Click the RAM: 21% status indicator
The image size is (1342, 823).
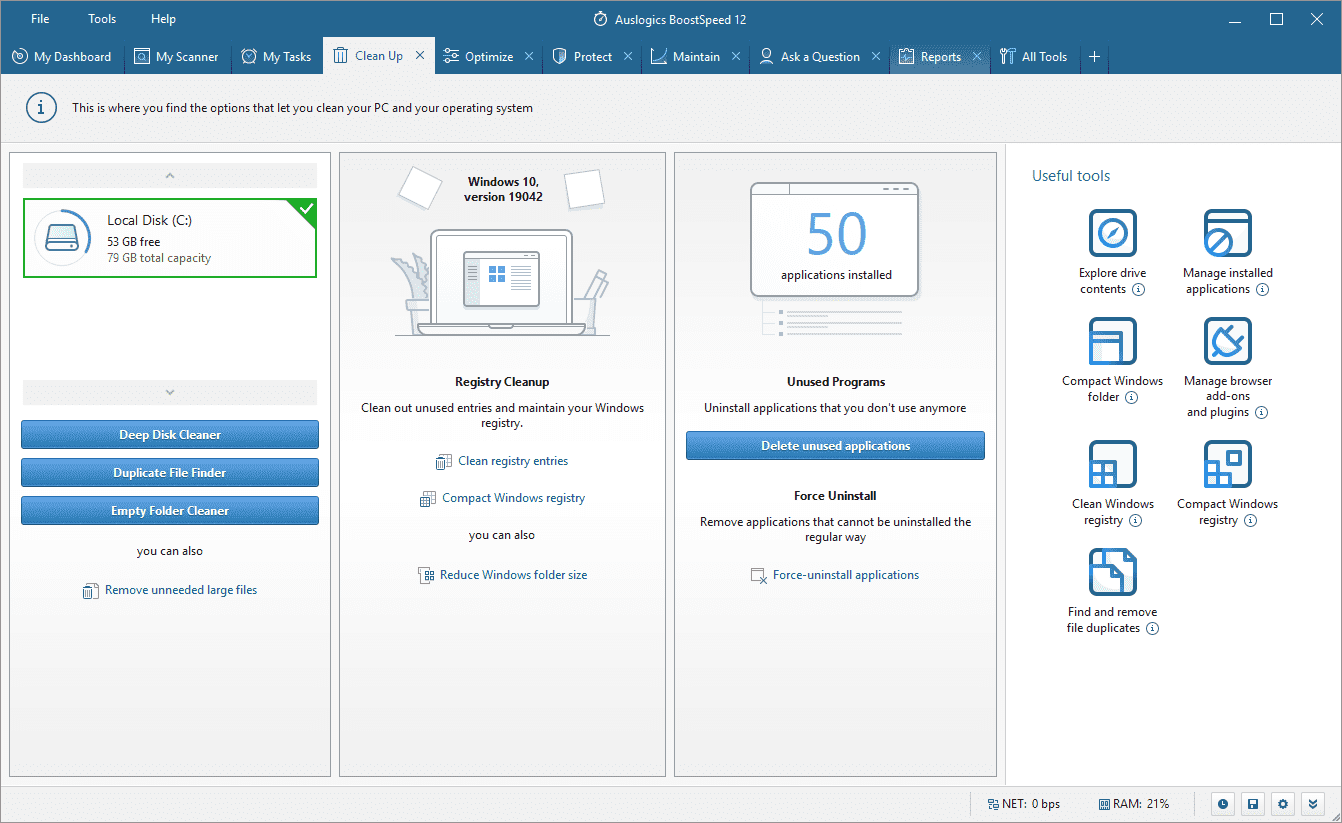pos(1134,804)
